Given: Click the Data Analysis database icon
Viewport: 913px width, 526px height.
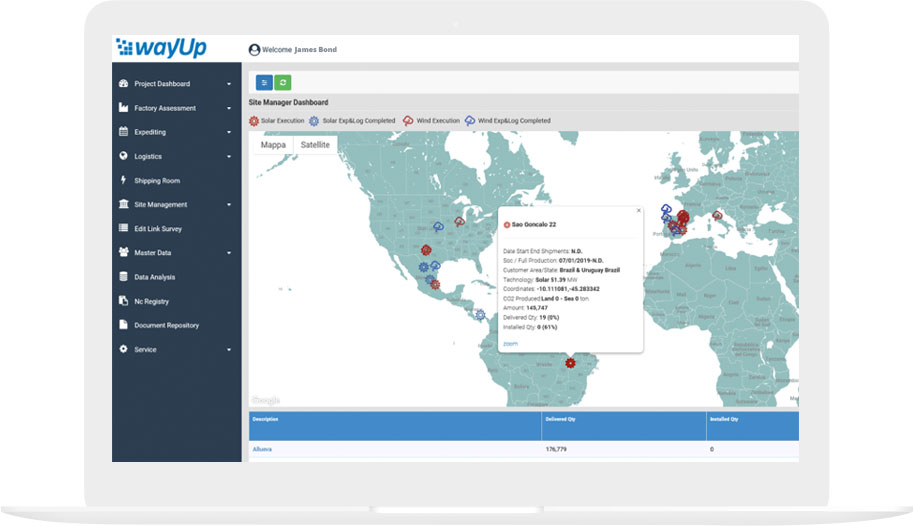Looking at the screenshot, I should point(123,276).
